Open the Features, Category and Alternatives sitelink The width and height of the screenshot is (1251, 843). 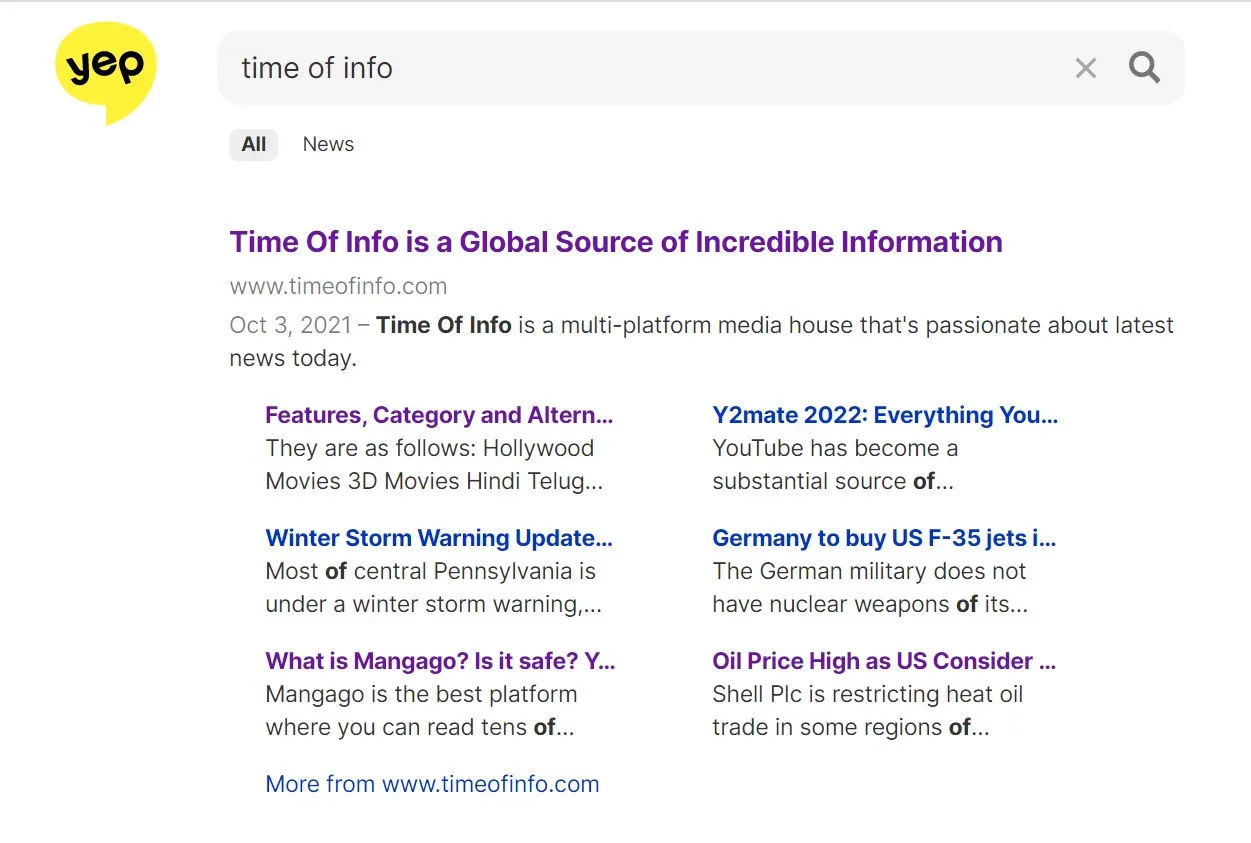point(438,414)
